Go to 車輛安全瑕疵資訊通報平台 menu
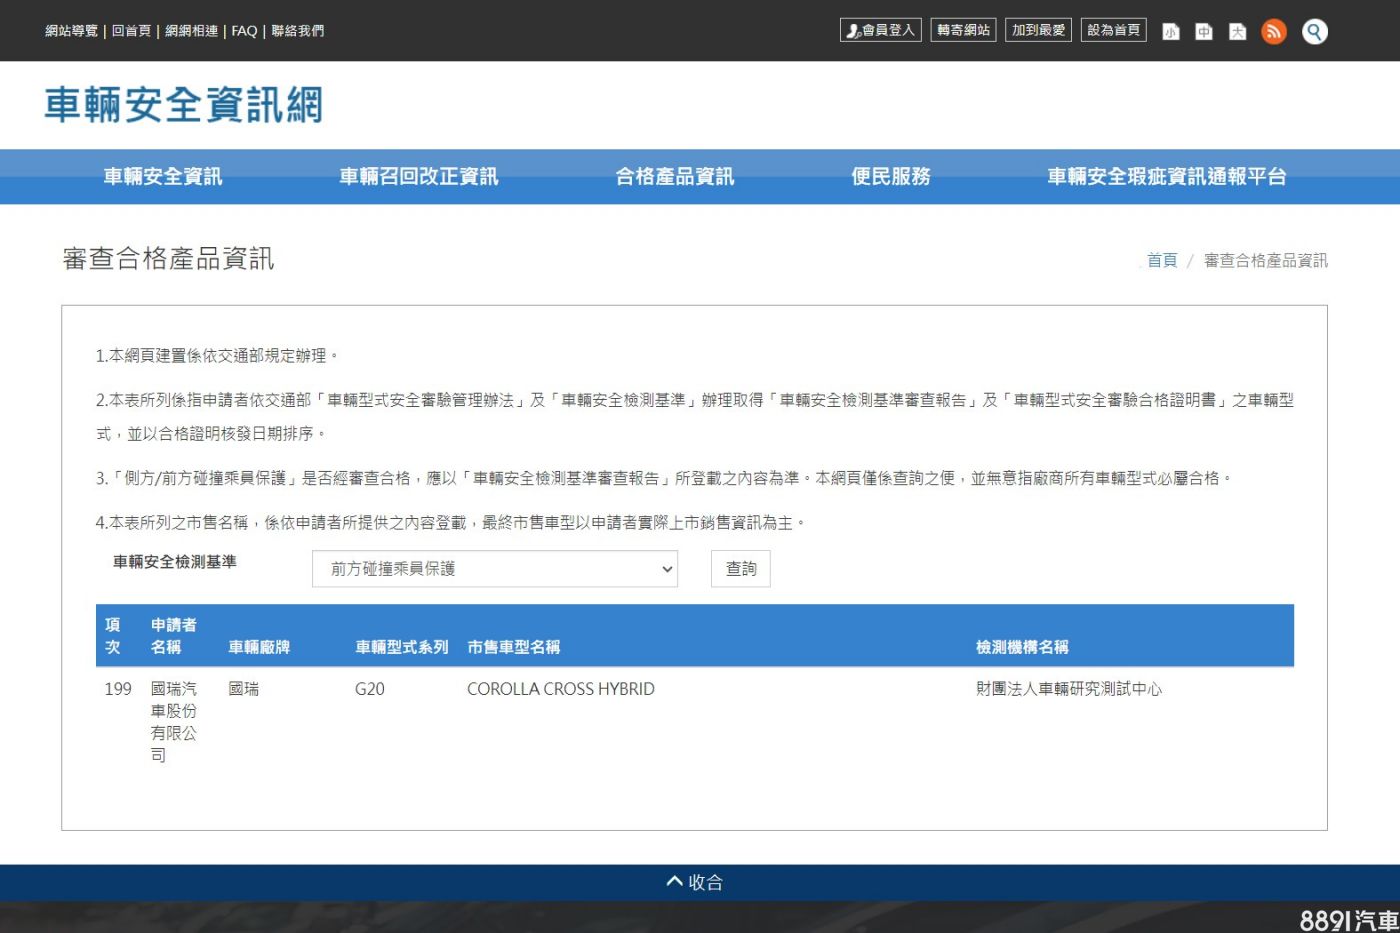Image resolution: width=1400 pixels, height=933 pixels. (x=1166, y=177)
